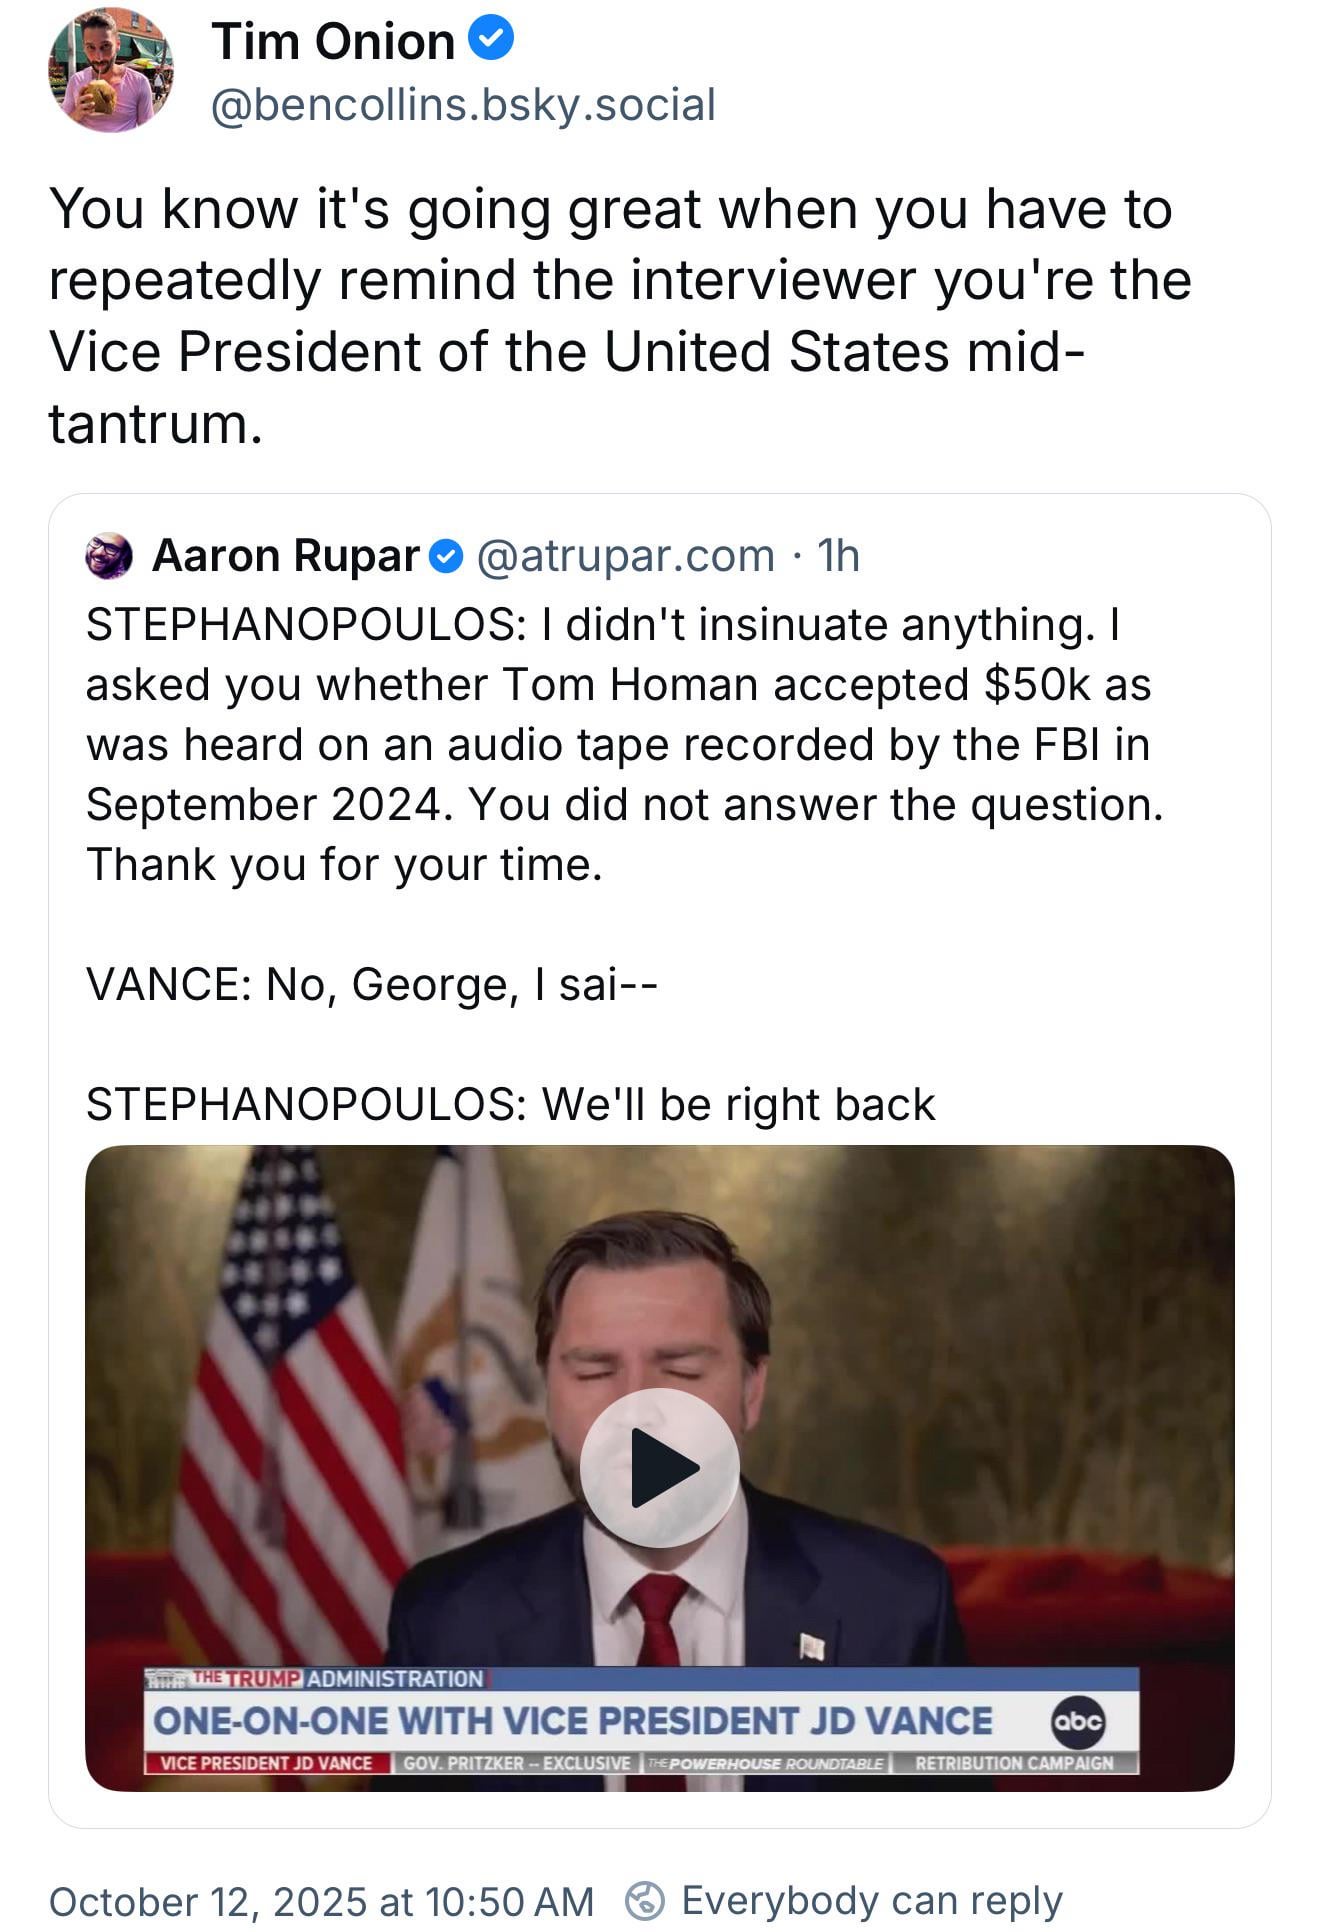
Task: Click the "Everybody can reply" label
Action: pyautogui.click(x=871, y=1900)
